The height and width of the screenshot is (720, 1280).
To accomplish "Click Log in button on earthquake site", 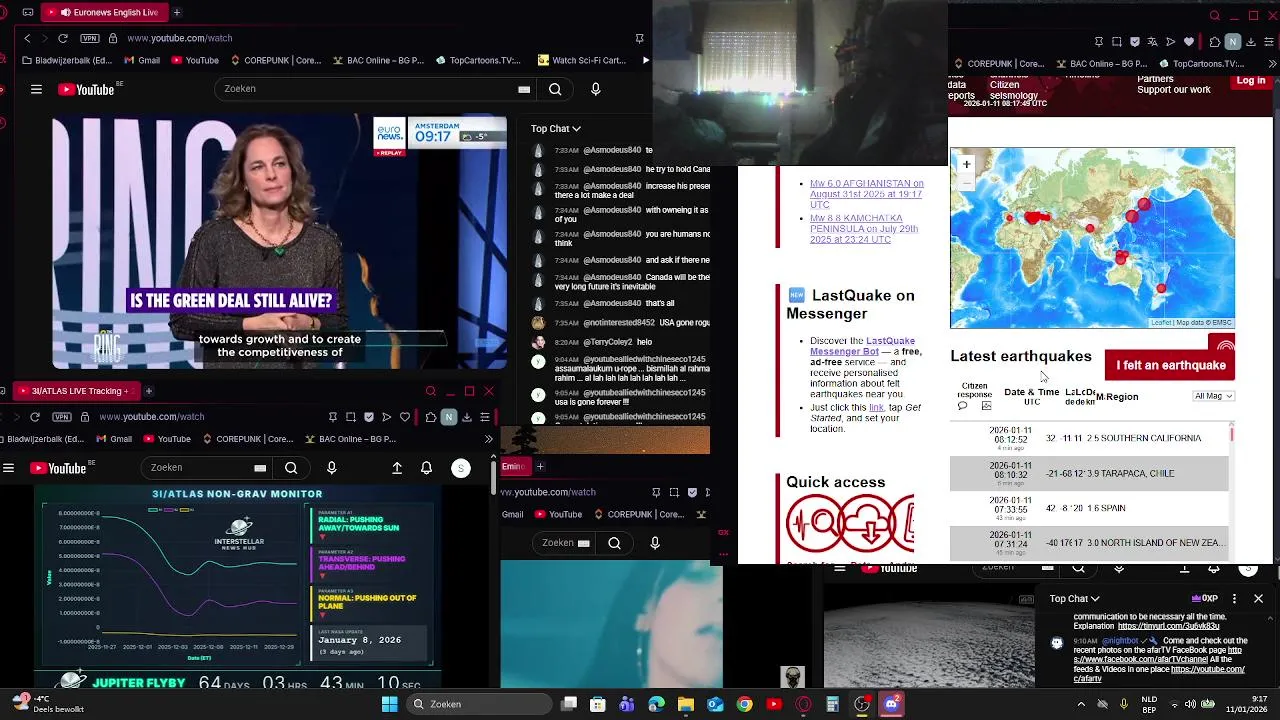I will 1251,81.
